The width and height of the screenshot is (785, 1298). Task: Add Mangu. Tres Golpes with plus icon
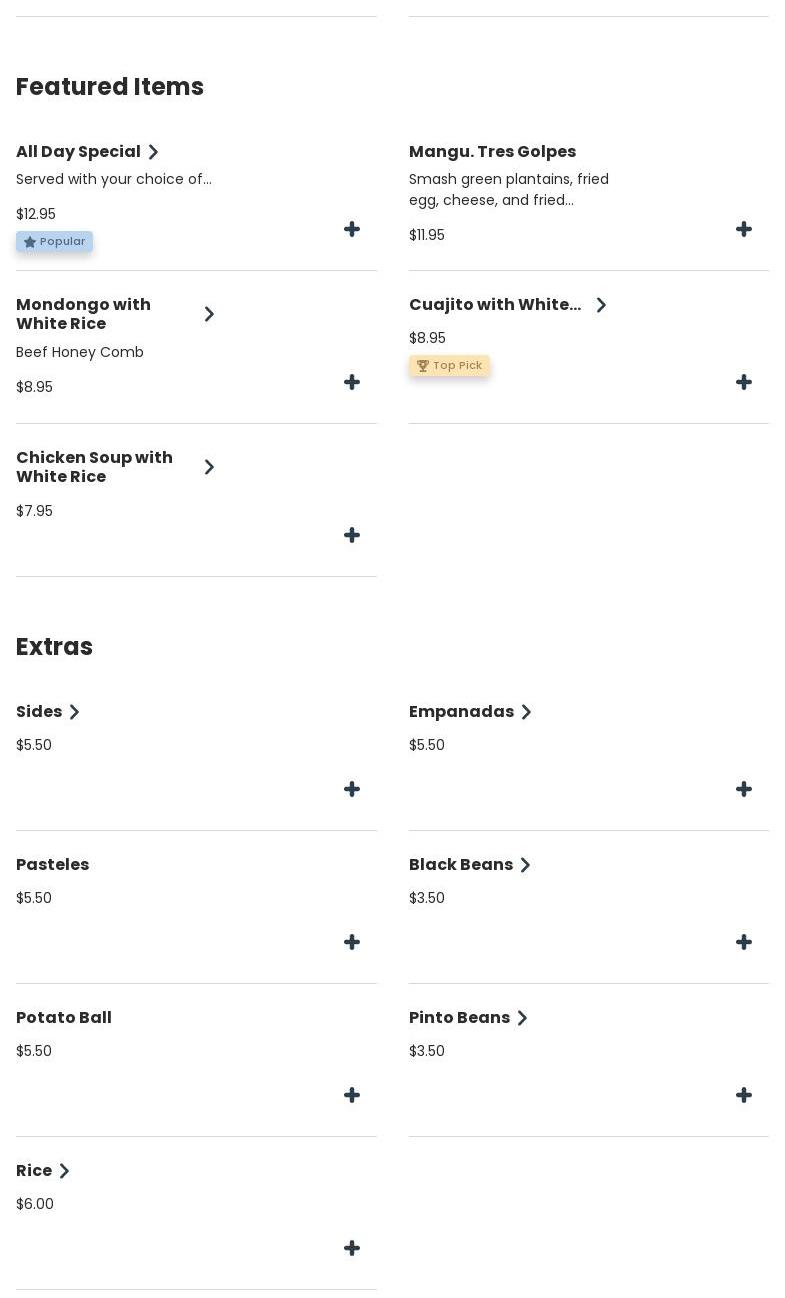744,230
